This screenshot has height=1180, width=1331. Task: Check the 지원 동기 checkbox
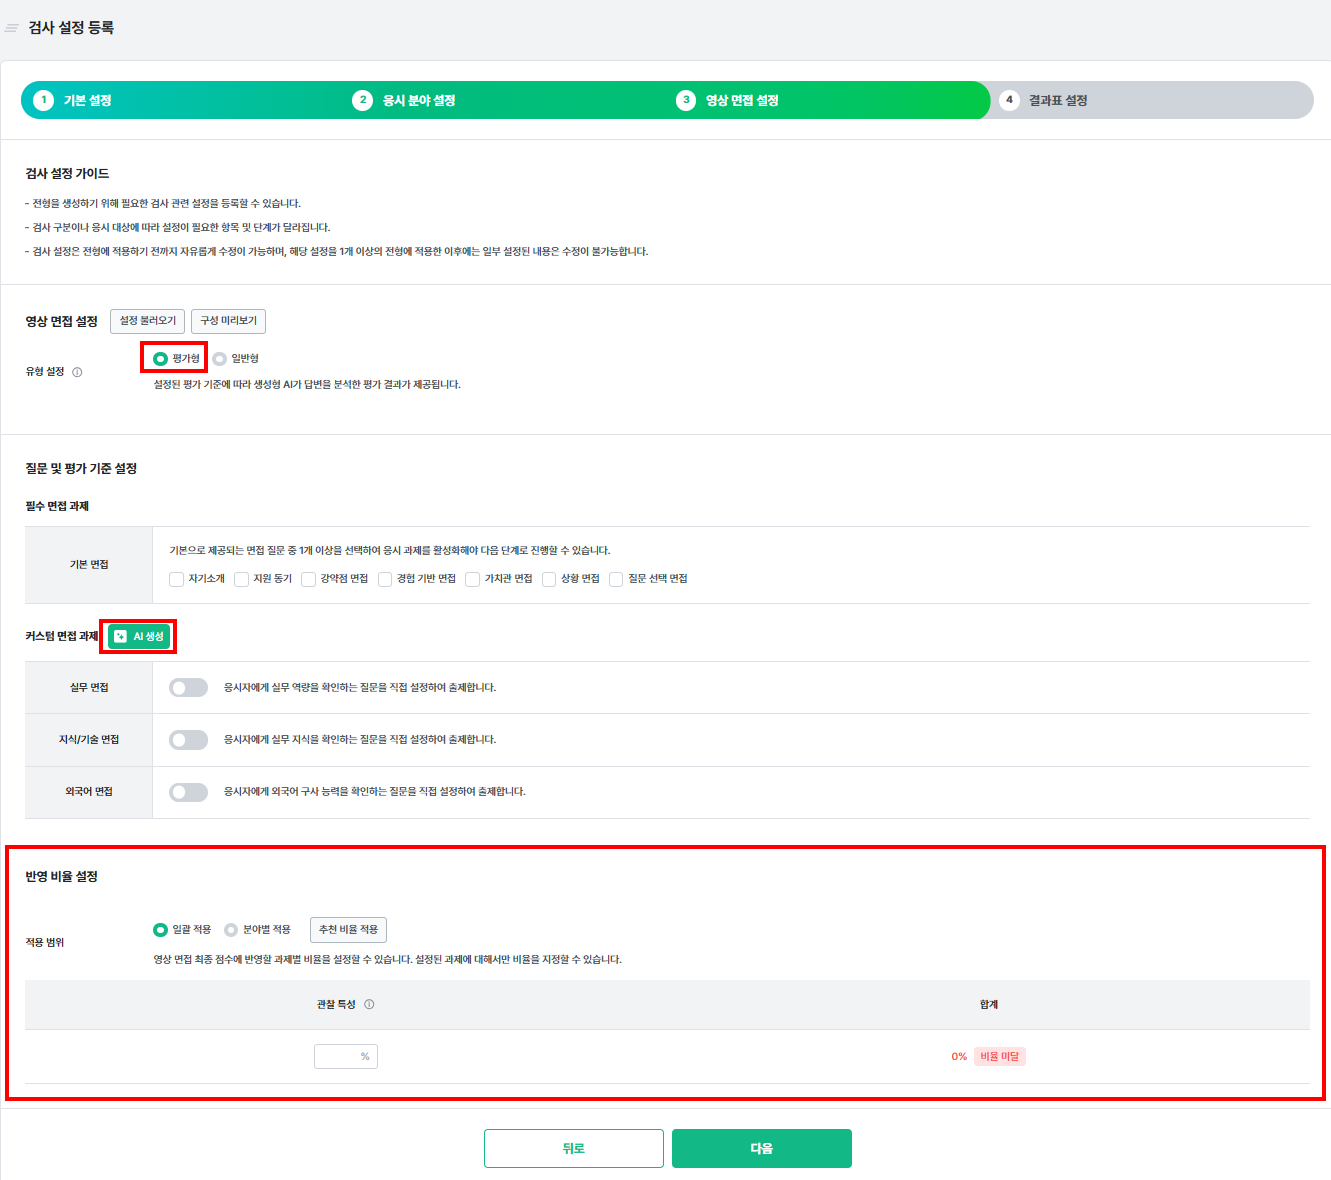pyautogui.click(x=241, y=579)
